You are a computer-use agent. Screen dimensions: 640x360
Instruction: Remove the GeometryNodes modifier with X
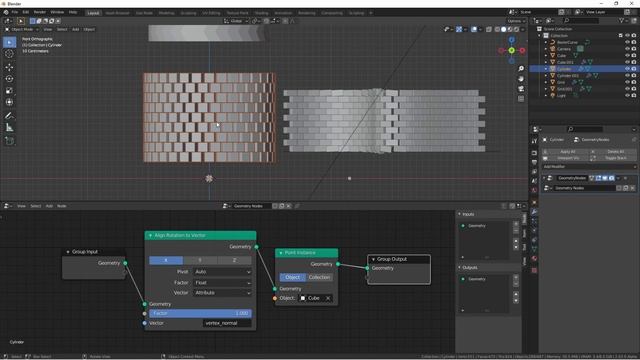point(625,178)
